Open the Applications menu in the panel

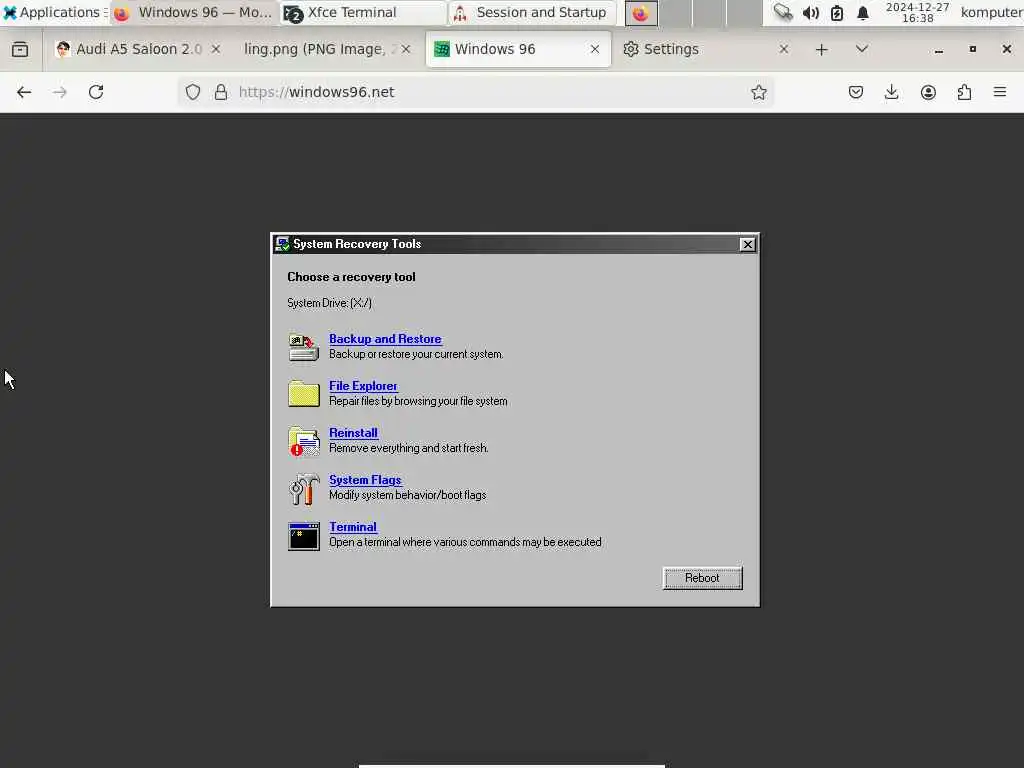pyautogui.click(x=54, y=12)
